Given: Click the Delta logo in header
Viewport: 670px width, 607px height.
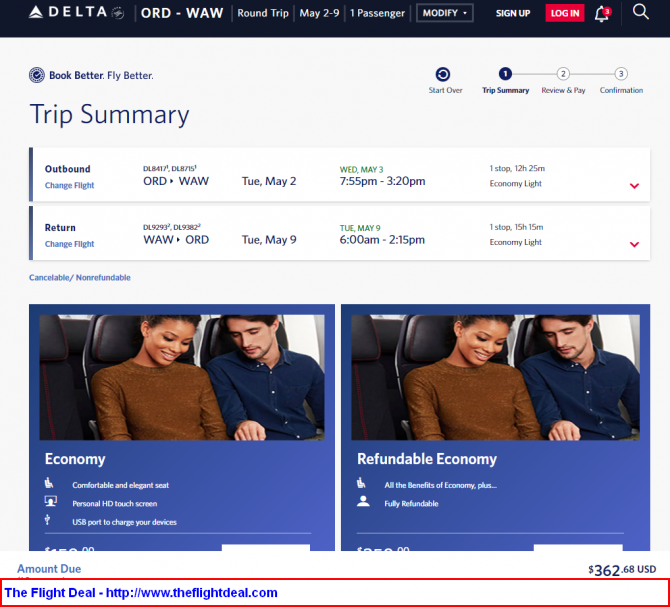Looking at the screenshot, I should pyautogui.click(x=76, y=12).
